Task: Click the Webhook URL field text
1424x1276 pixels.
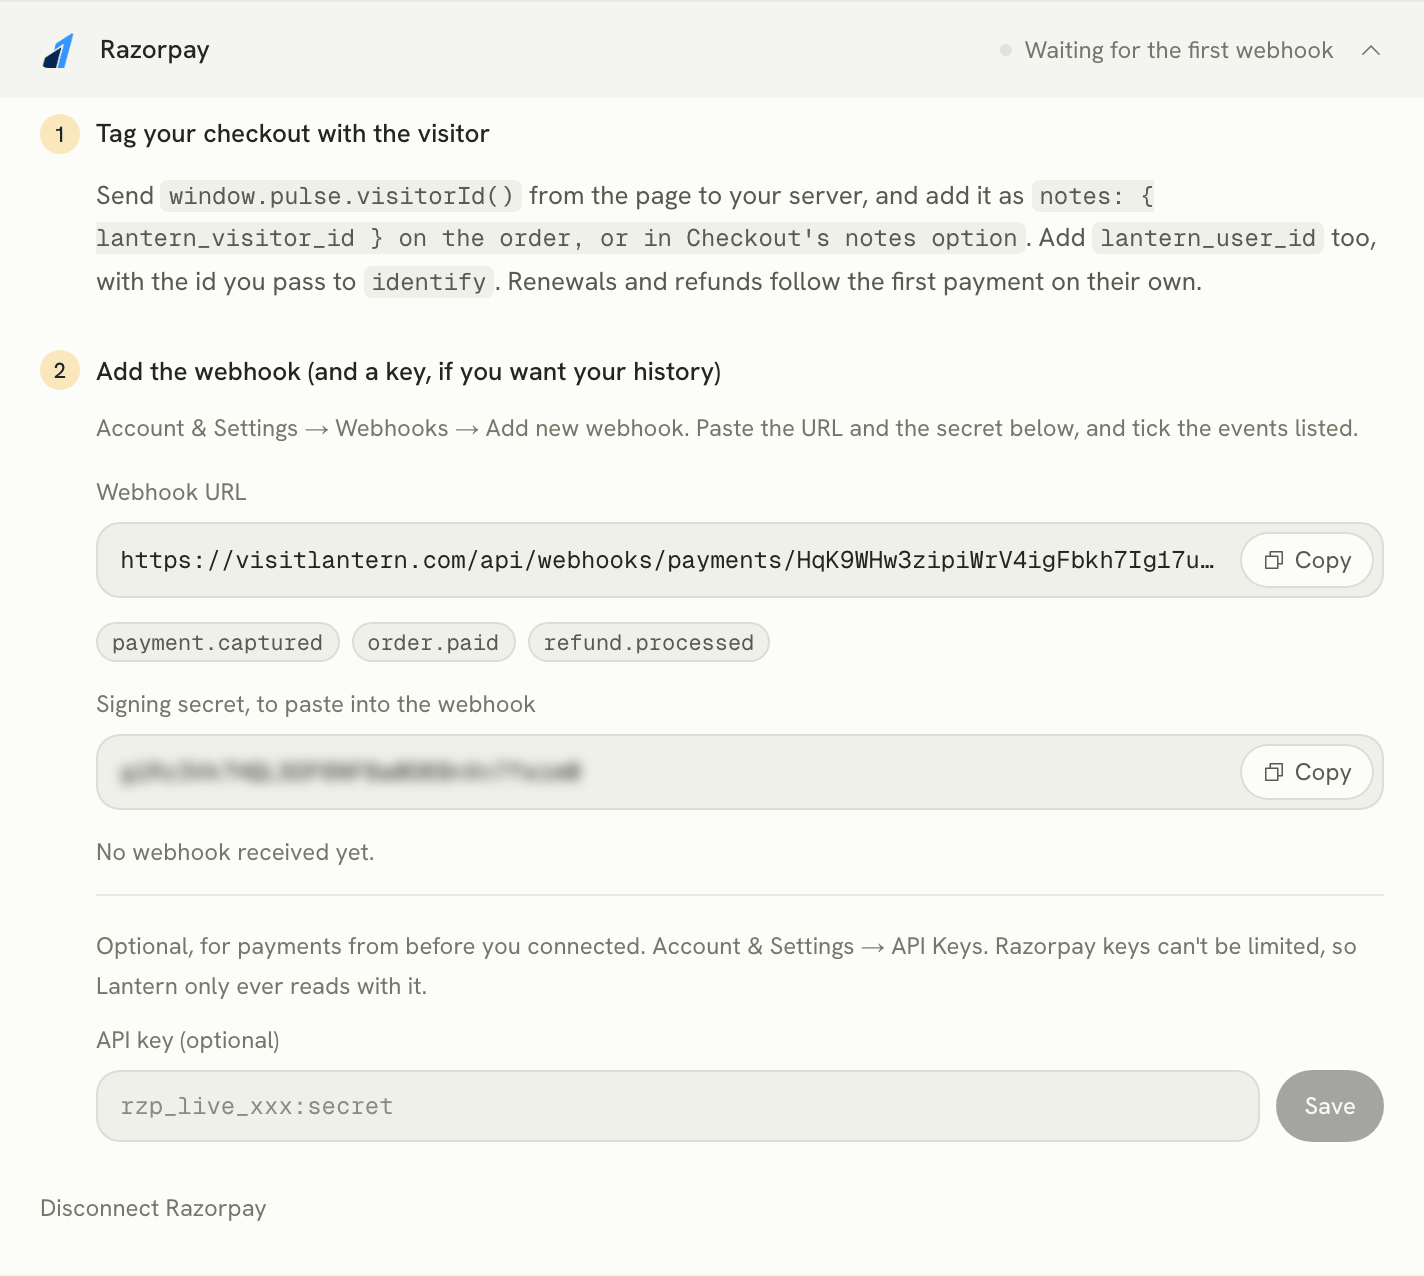Action: [667, 560]
